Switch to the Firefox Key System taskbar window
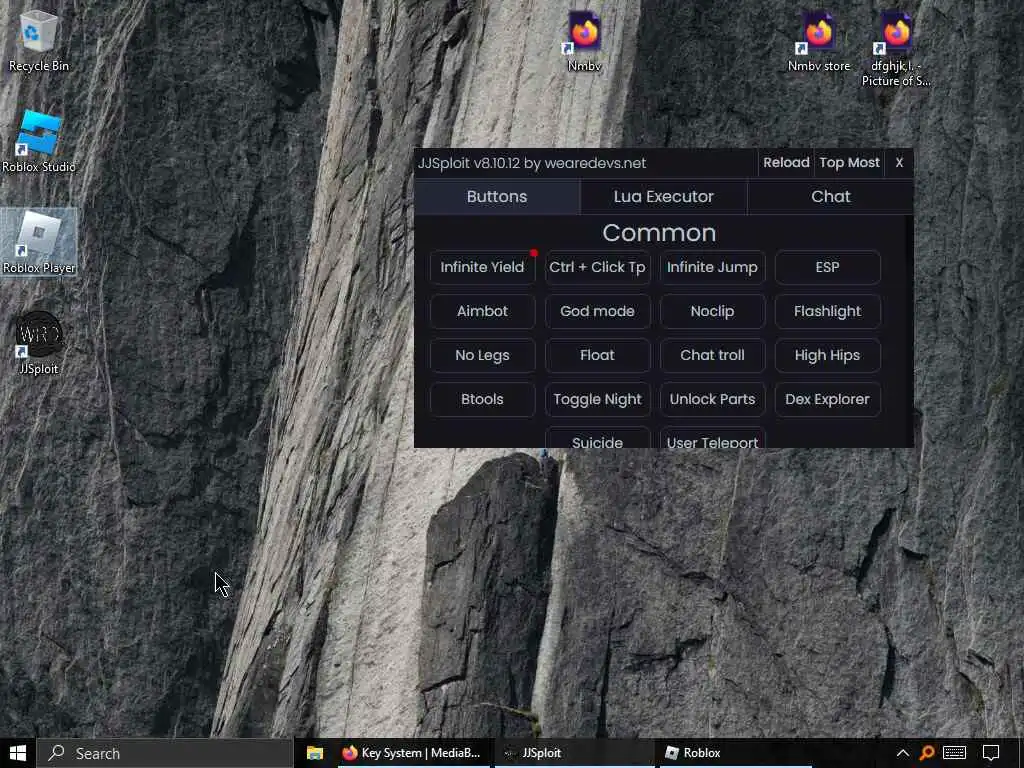 click(x=412, y=753)
